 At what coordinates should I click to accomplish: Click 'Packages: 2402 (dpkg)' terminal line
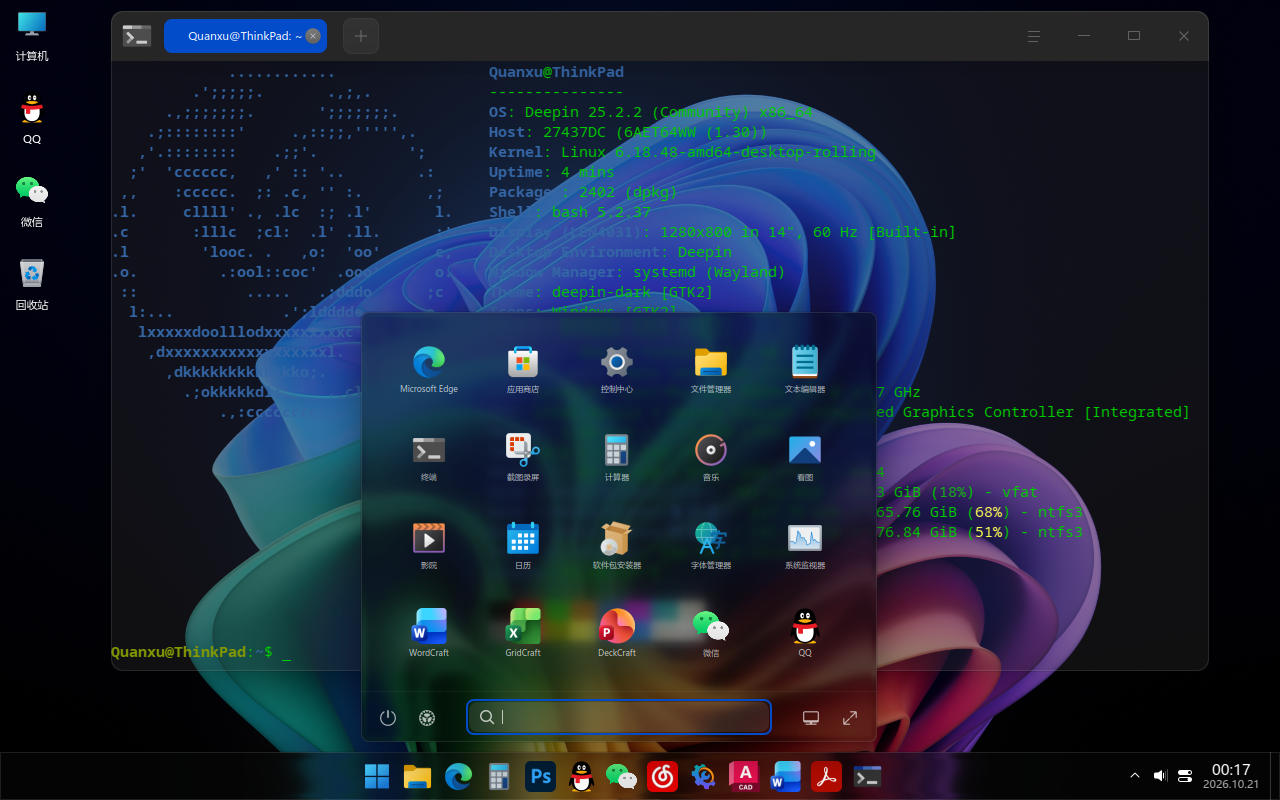[583, 192]
